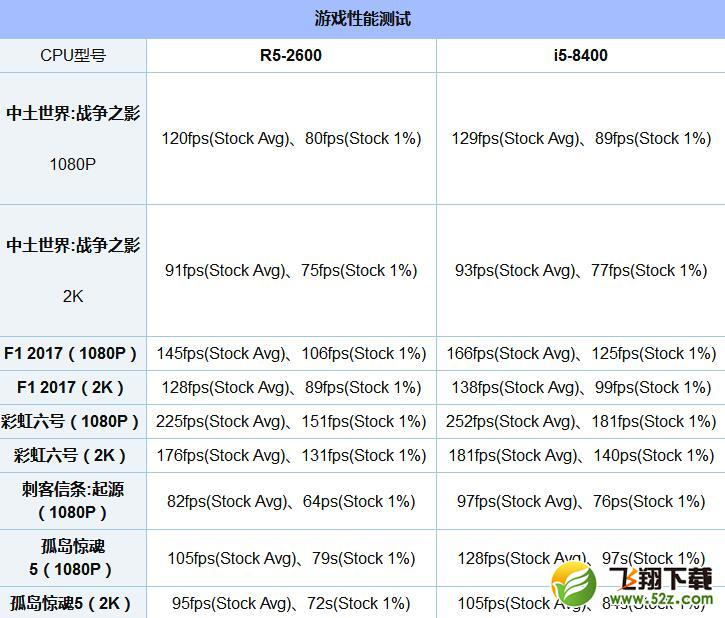This screenshot has width=725, height=618.
Task: Click the 128fps(Stock Avg)、97s(Stock 1%) cell
Action: pyautogui.click(x=581, y=558)
